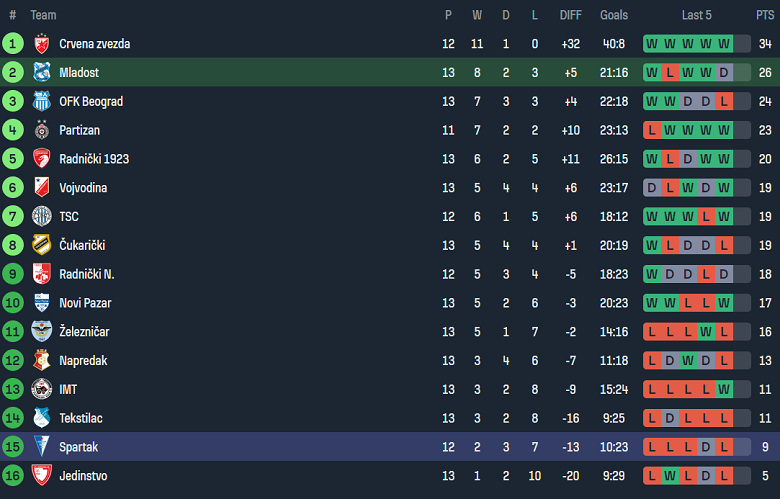Open Spartak team name link
The height and width of the screenshot is (499, 780).
point(78,447)
